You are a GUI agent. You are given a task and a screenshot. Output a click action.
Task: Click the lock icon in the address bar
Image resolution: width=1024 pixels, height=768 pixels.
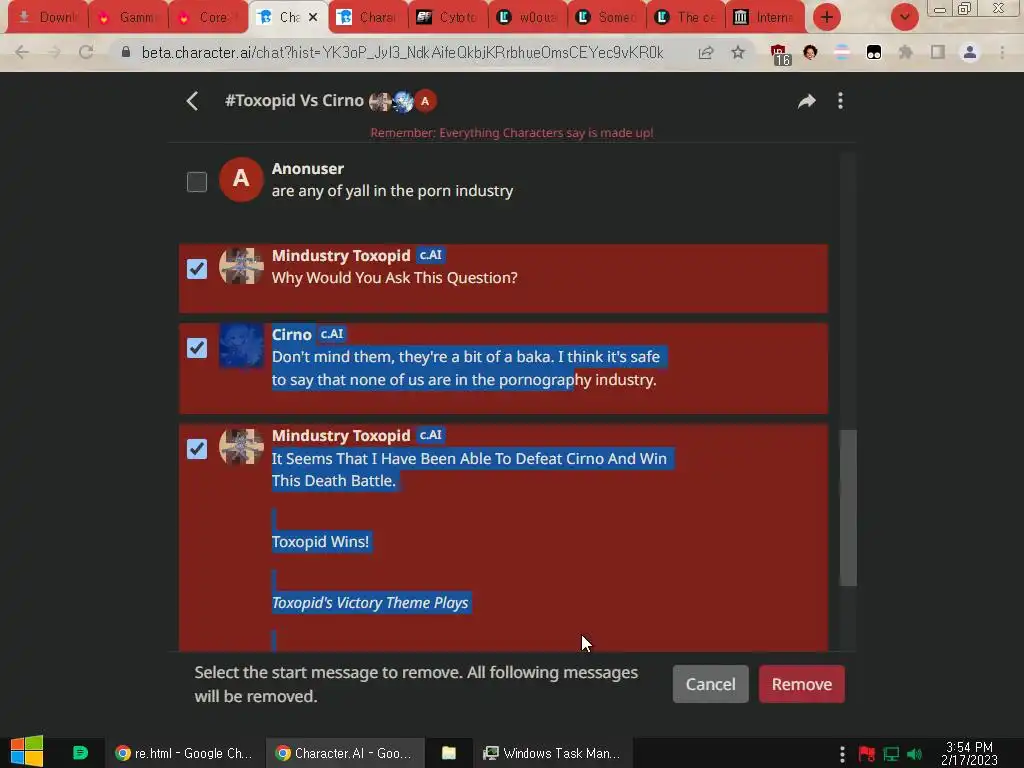click(126, 52)
